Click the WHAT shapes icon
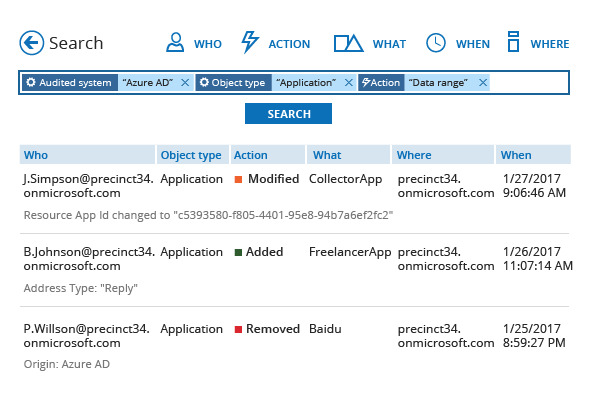Image resolution: width=590 pixels, height=395 pixels. tap(348, 43)
